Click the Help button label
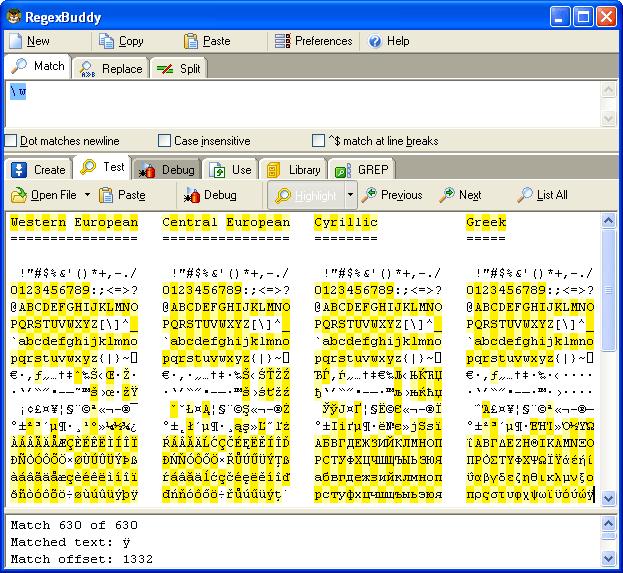 point(398,41)
